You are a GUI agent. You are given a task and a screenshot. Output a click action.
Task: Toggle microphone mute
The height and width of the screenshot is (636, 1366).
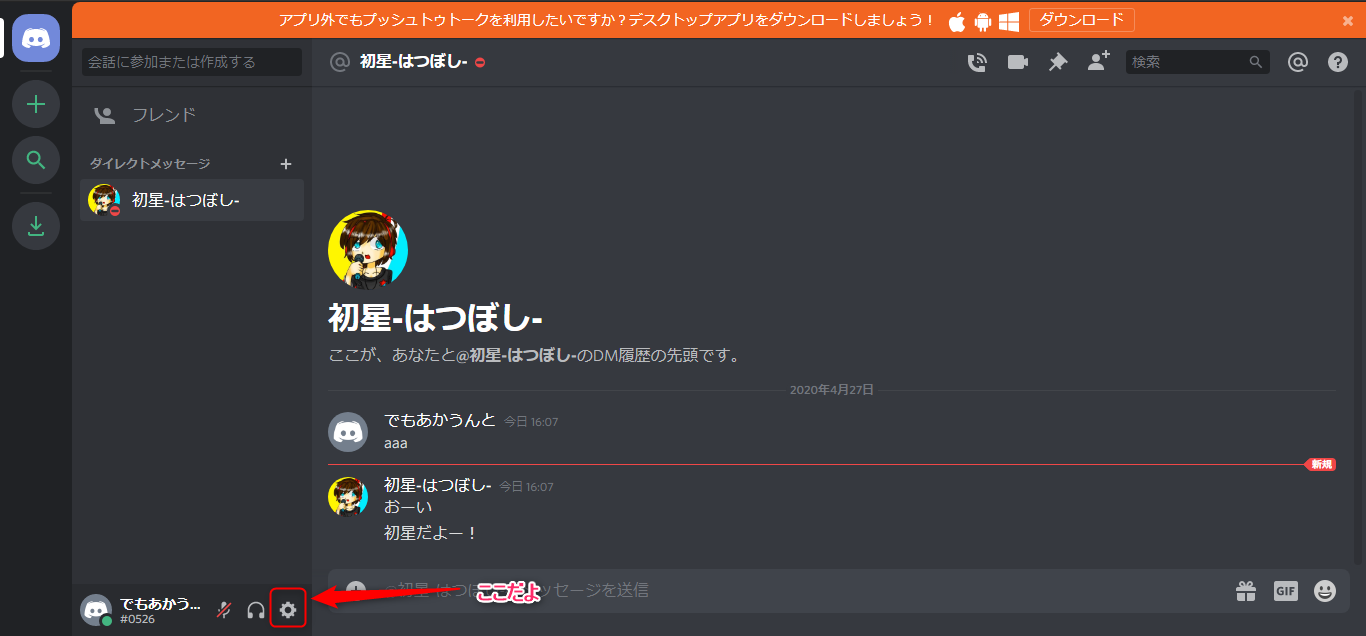225,610
